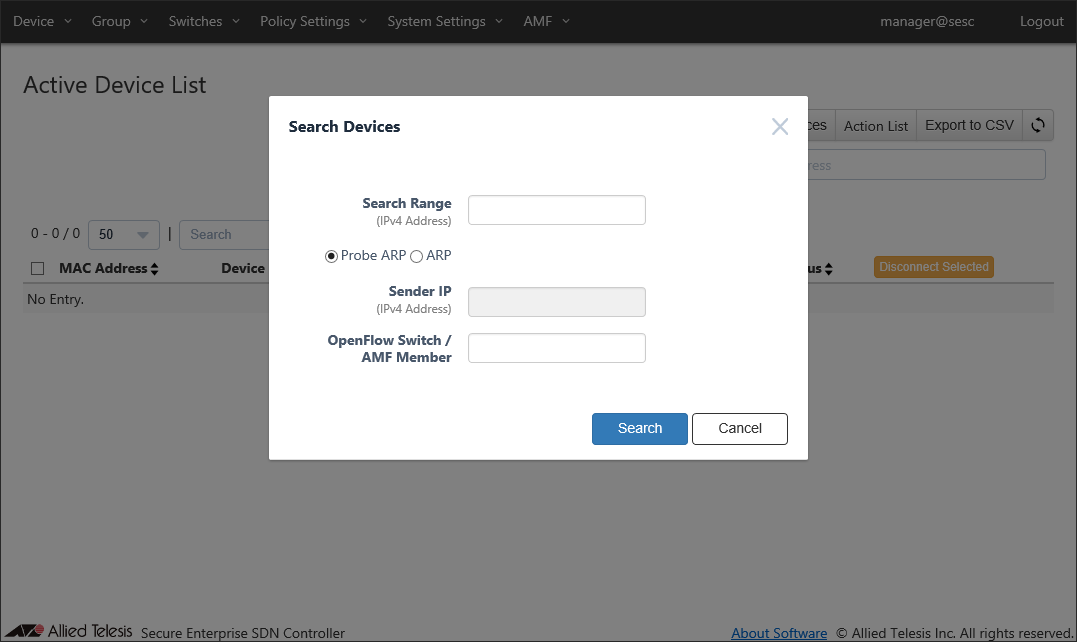Click the Allied Telesis logo in footer
The image size is (1077, 642).
(69, 631)
